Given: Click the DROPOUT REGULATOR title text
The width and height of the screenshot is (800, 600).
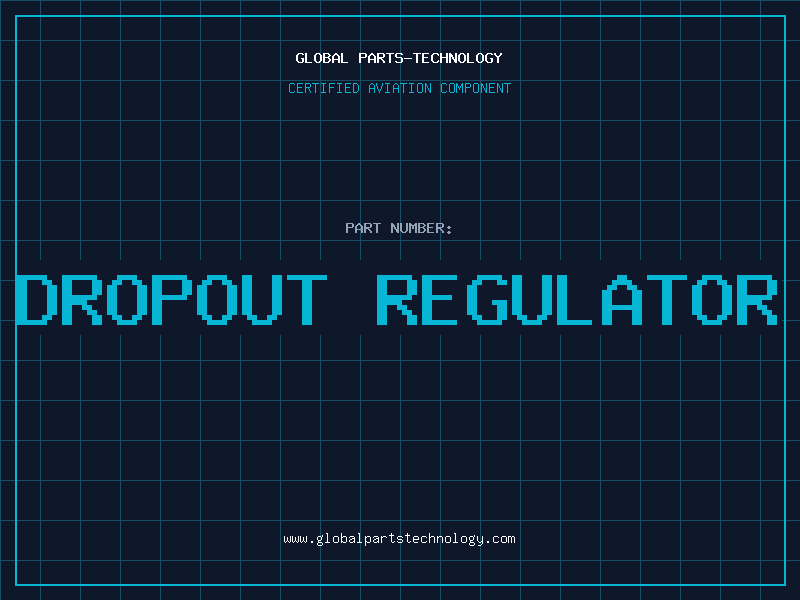Looking at the screenshot, I should (x=397, y=300).
